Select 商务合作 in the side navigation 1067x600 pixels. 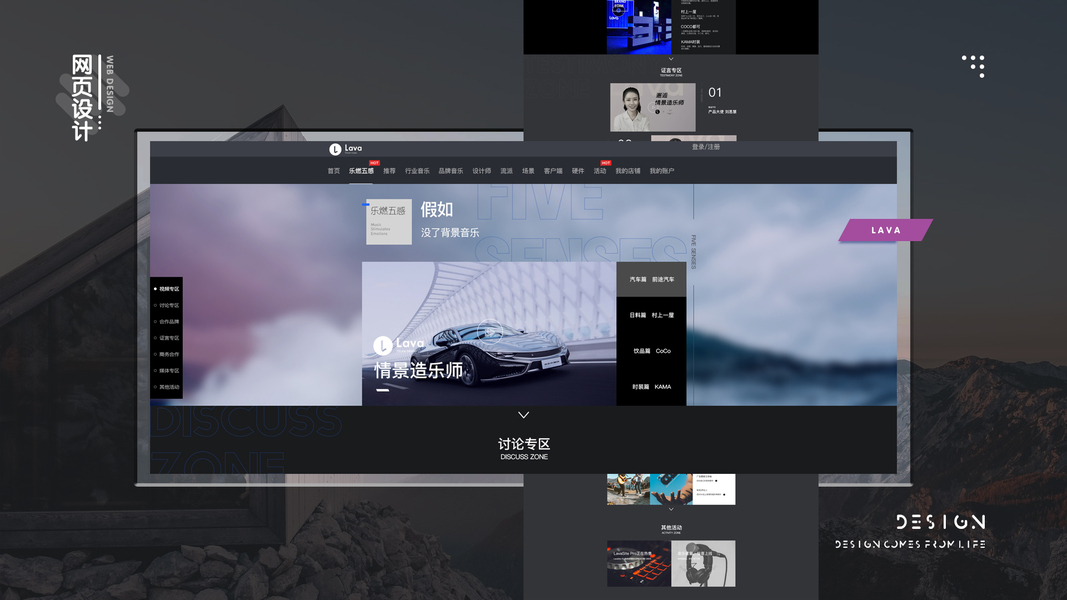pyautogui.click(x=167, y=354)
